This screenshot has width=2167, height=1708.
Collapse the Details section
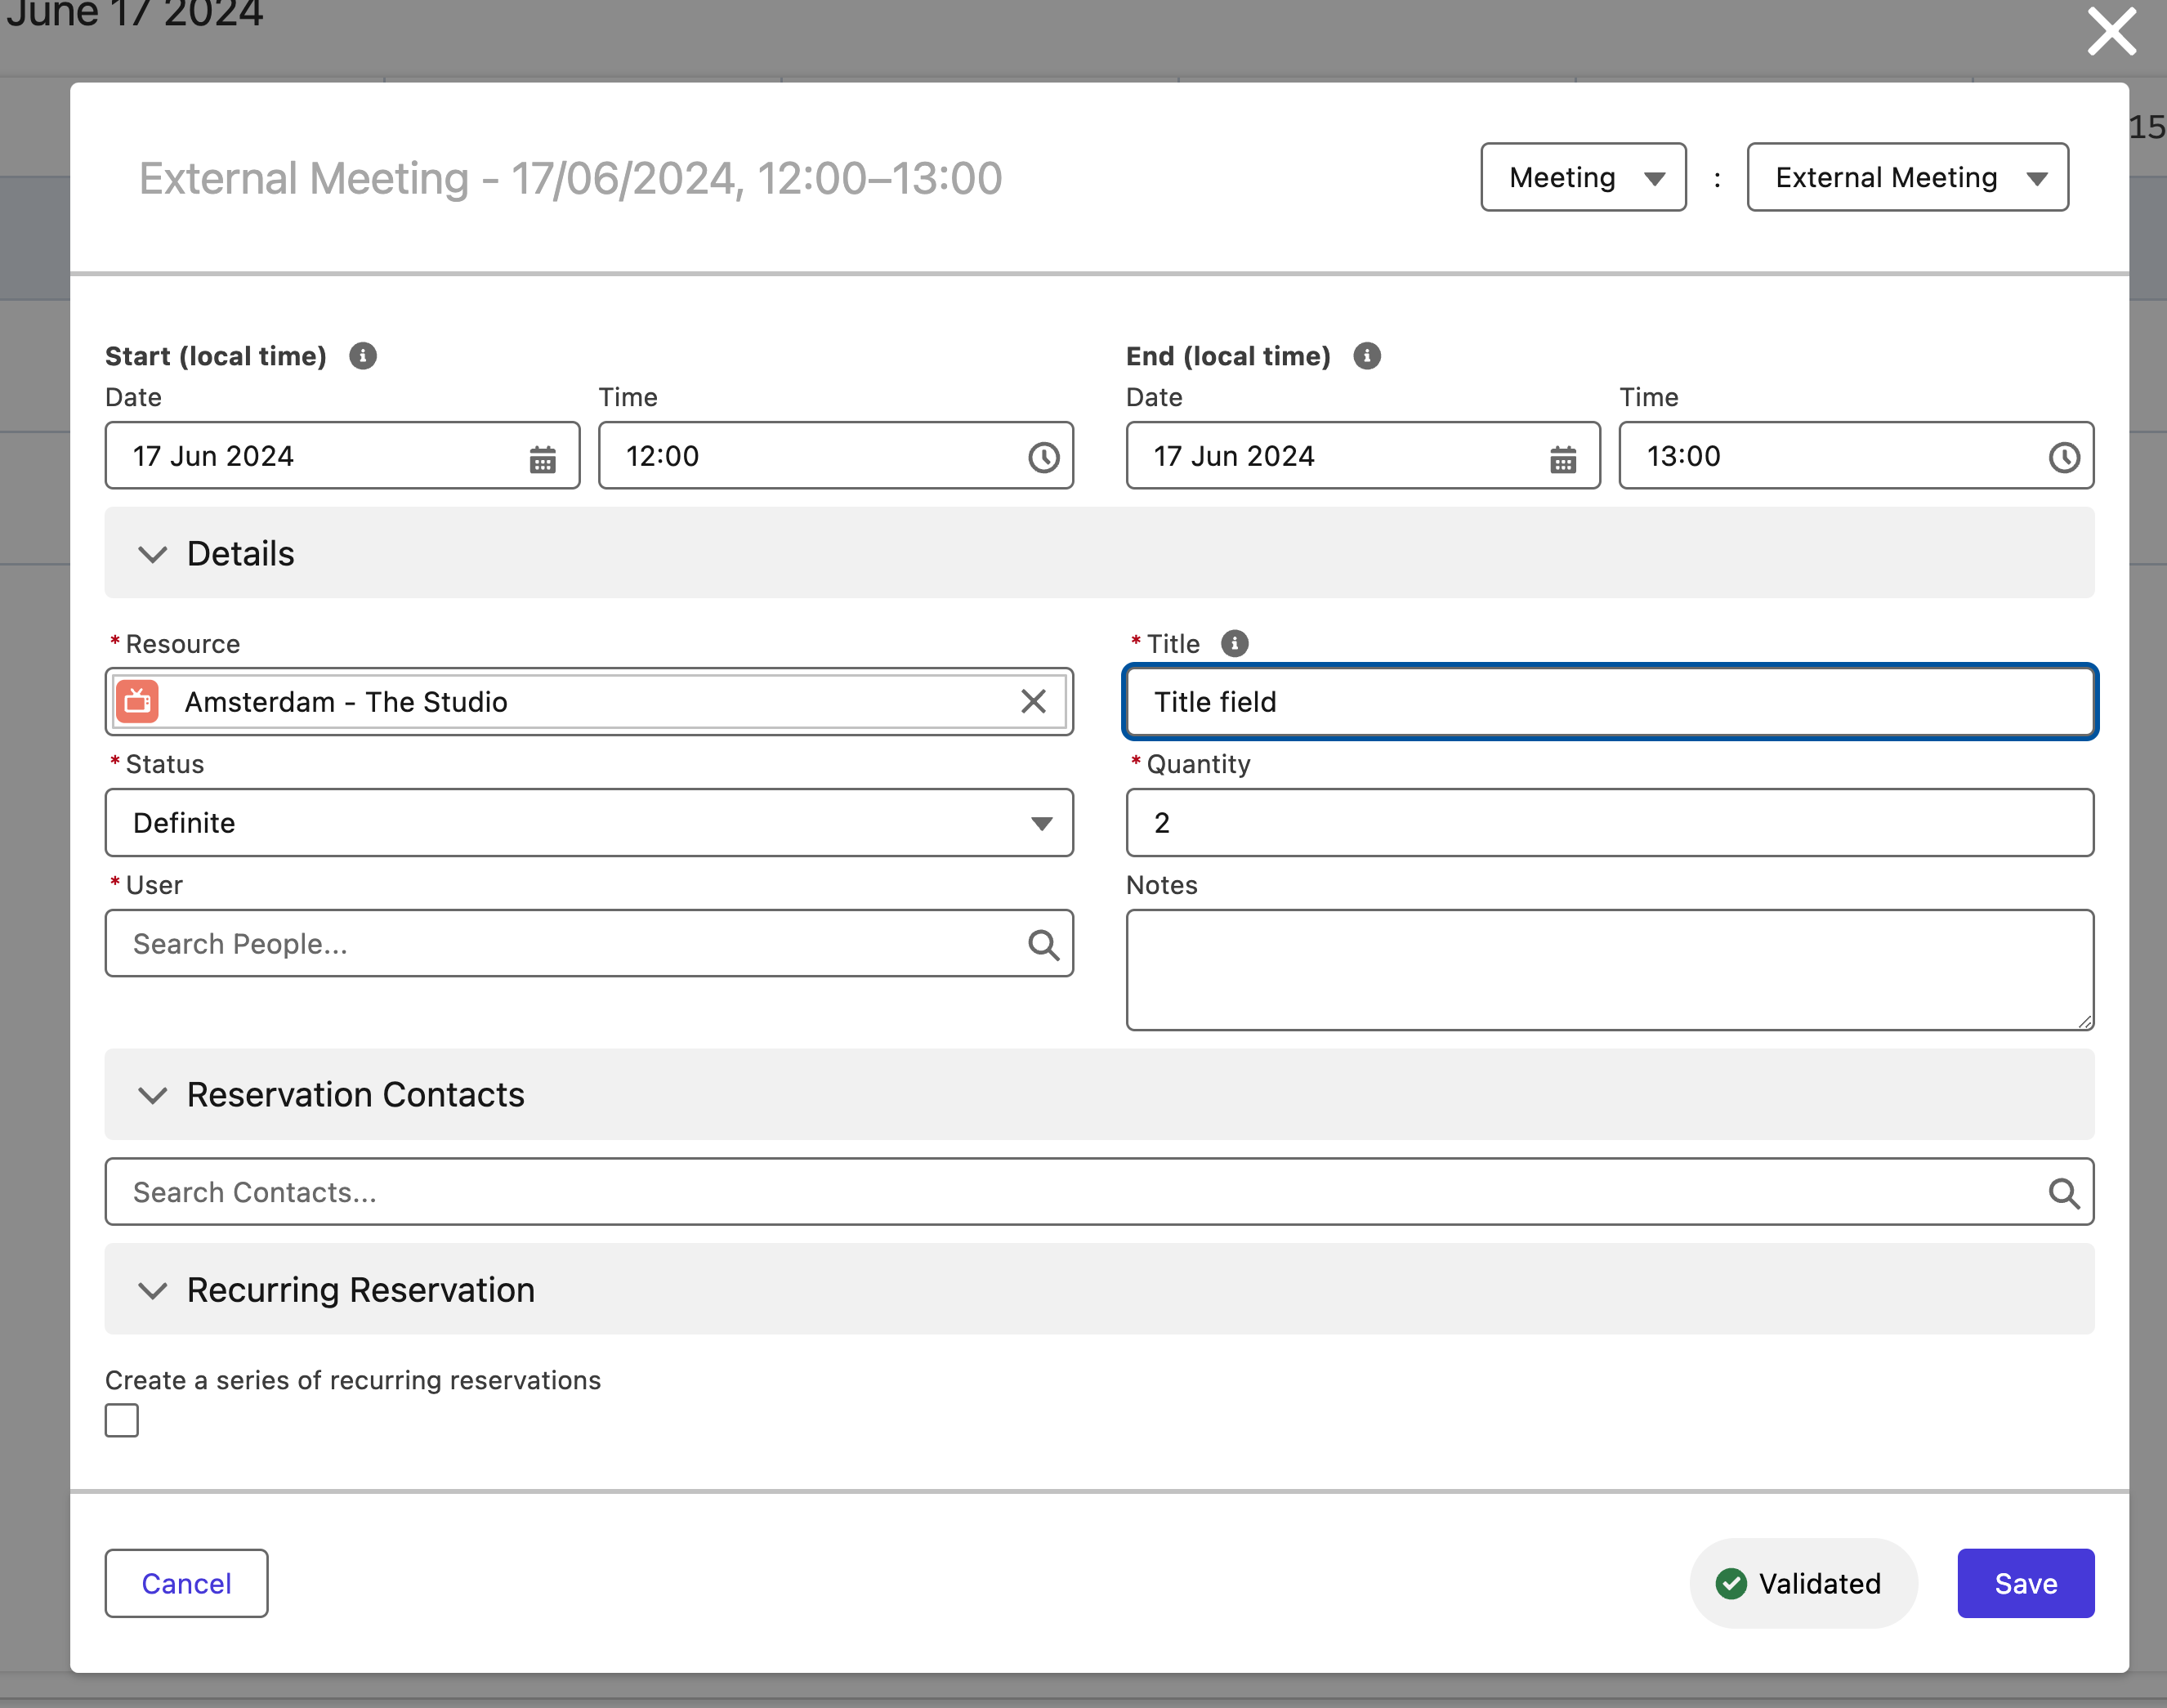(x=152, y=555)
